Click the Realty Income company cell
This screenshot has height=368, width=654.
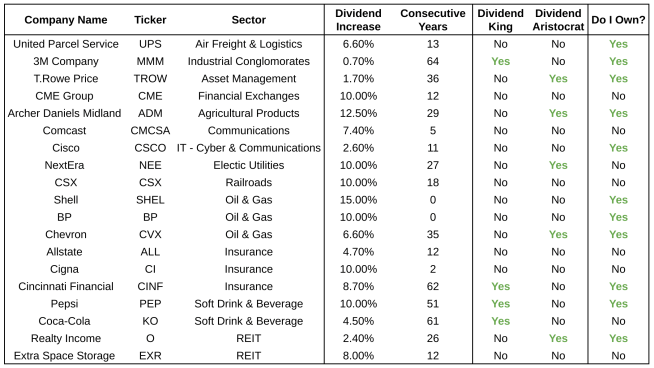click(66, 338)
